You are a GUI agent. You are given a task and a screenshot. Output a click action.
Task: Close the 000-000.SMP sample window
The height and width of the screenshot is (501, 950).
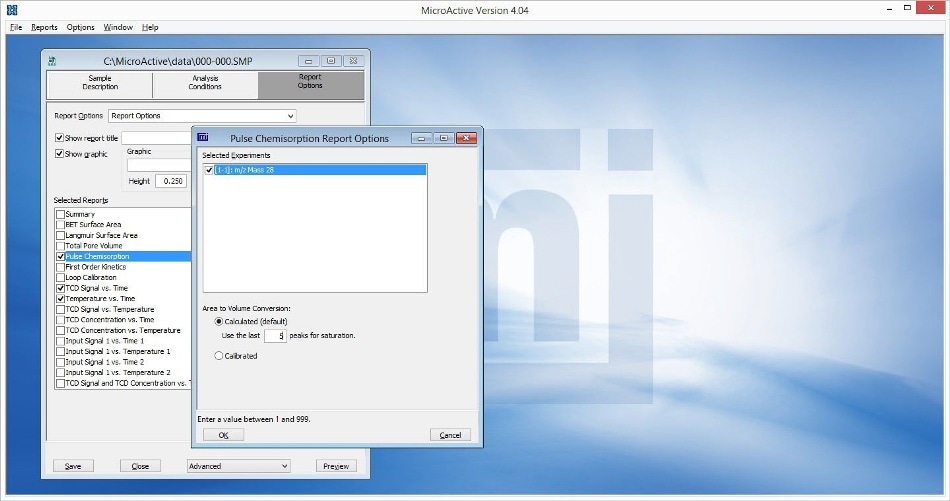coord(353,61)
